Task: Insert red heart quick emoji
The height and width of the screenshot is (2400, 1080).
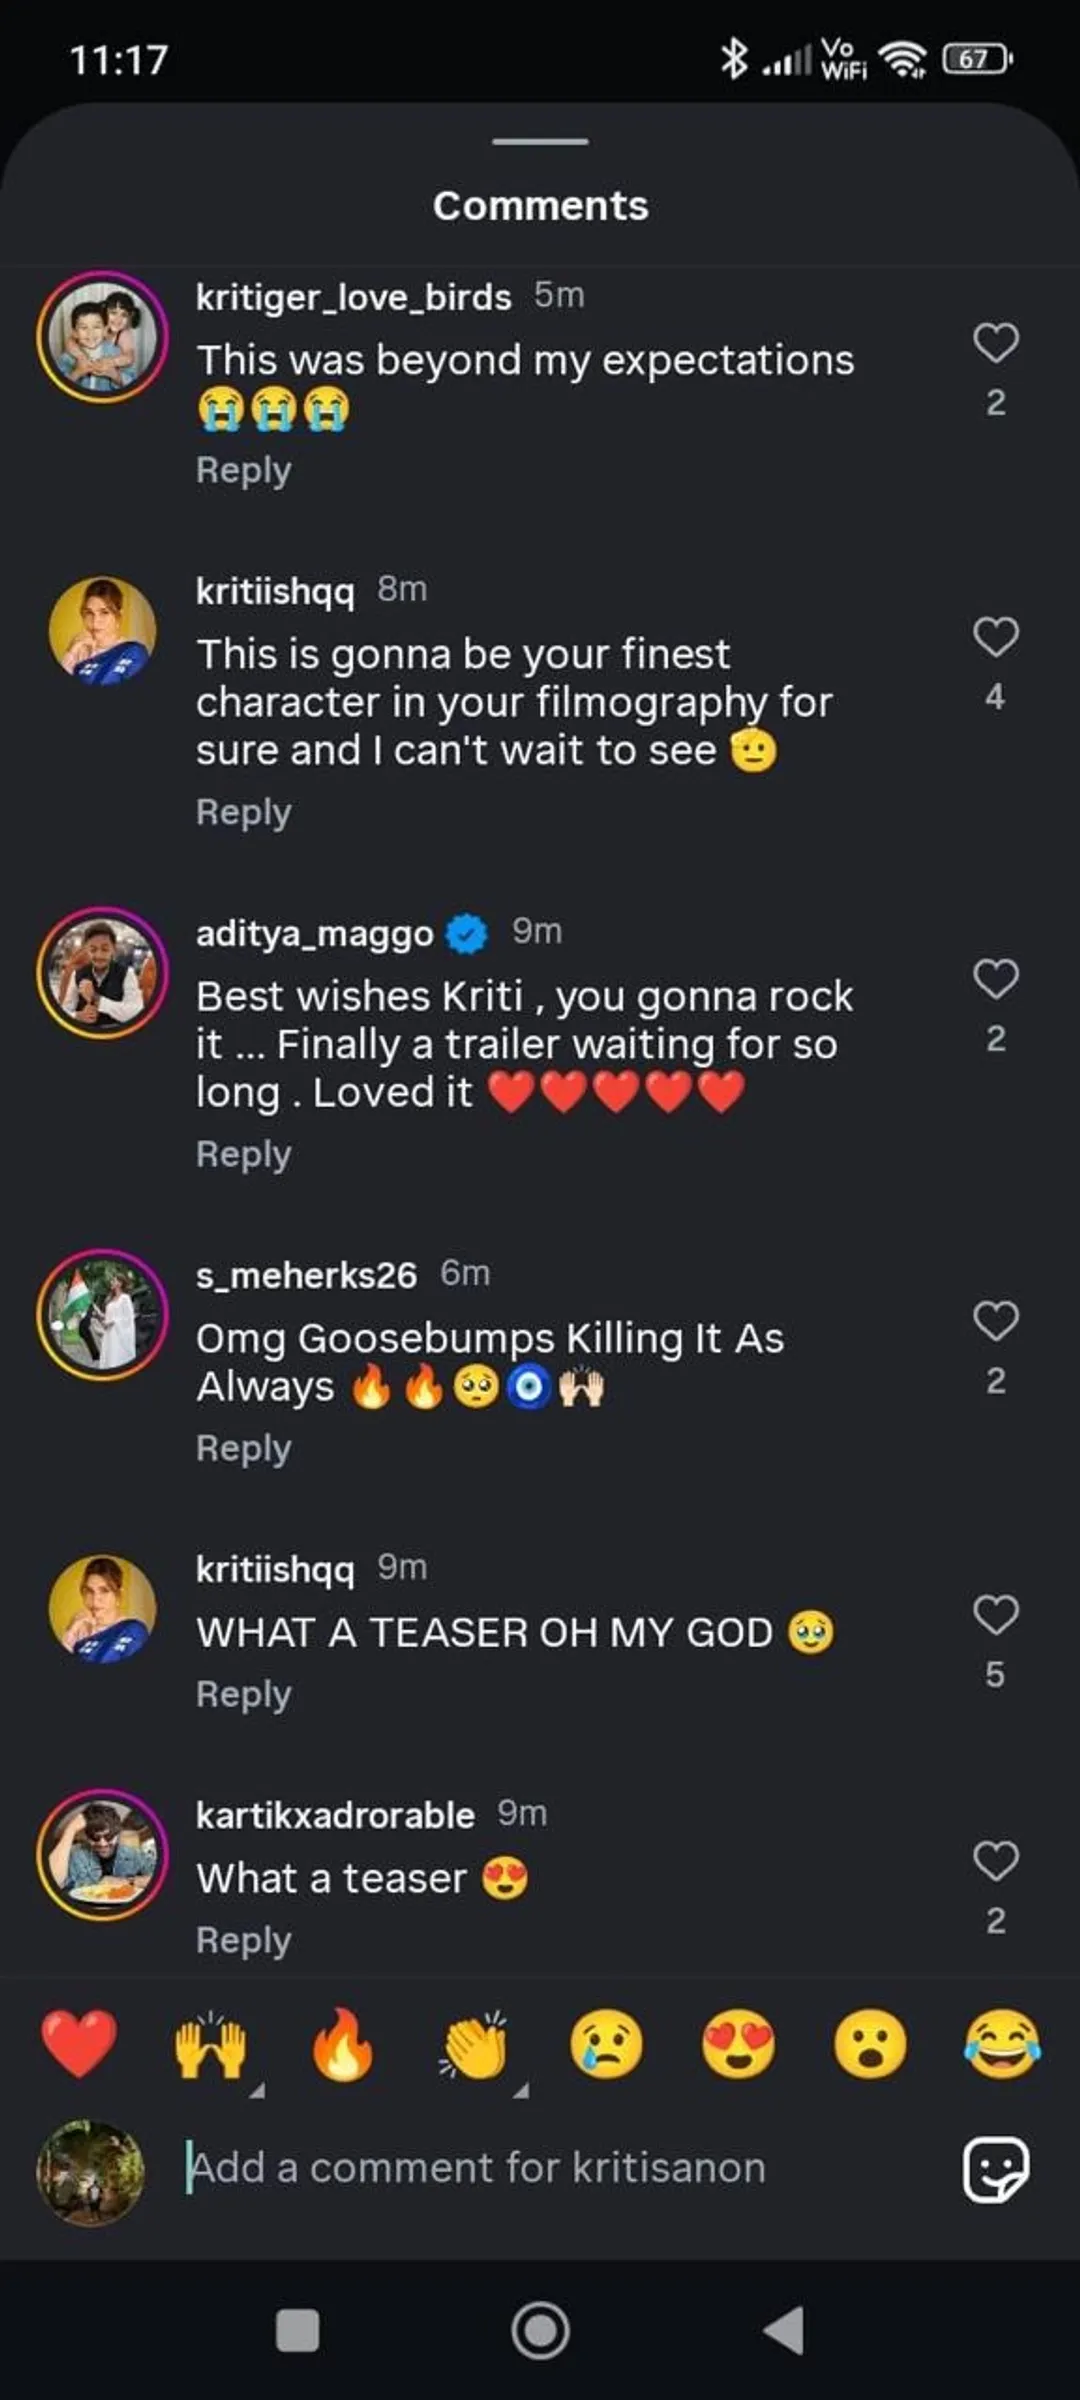Action: pyautogui.click(x=79, y=2043)
